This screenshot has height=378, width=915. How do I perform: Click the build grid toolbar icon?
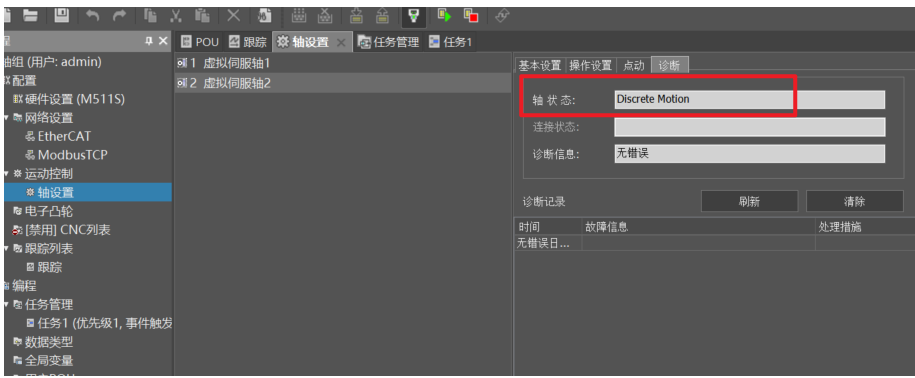(x=298, y=16)
